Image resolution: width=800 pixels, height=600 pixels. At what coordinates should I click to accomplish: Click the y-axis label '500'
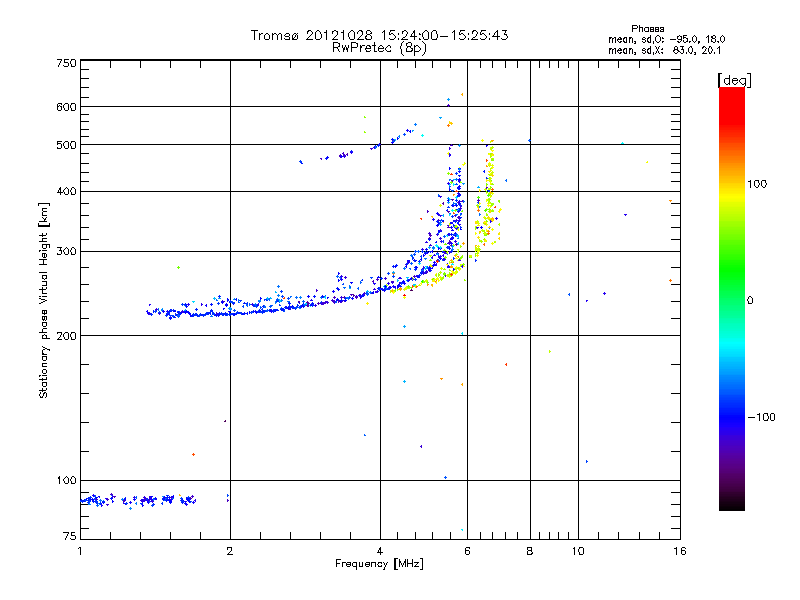point(66,145)
